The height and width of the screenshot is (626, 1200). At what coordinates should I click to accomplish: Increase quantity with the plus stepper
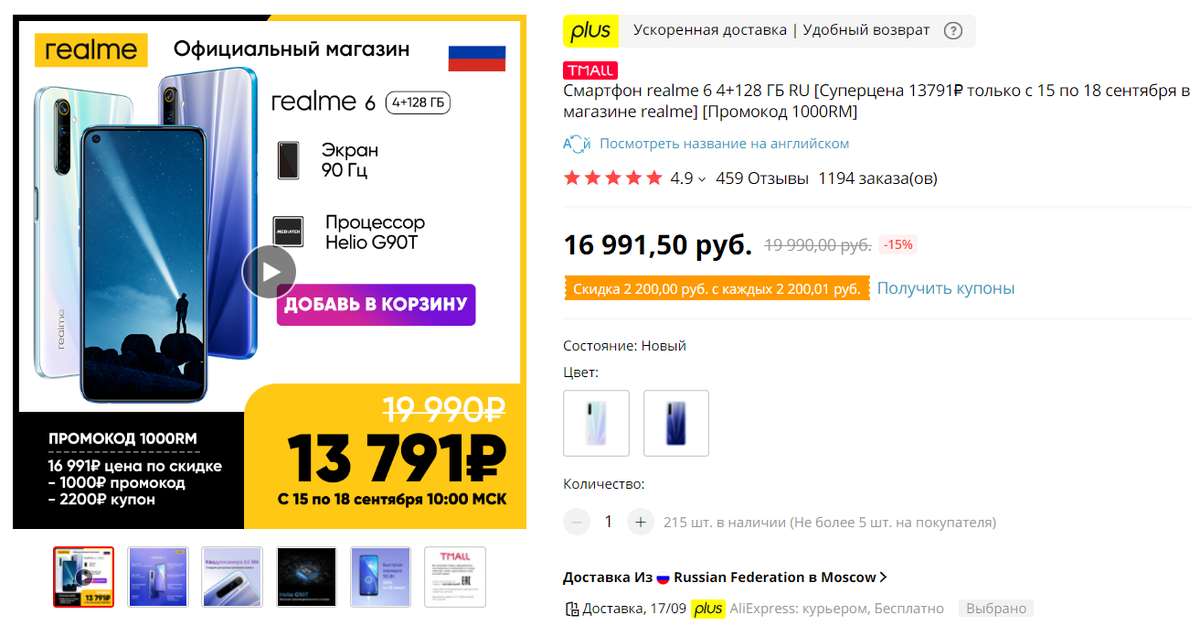(640, 521)
